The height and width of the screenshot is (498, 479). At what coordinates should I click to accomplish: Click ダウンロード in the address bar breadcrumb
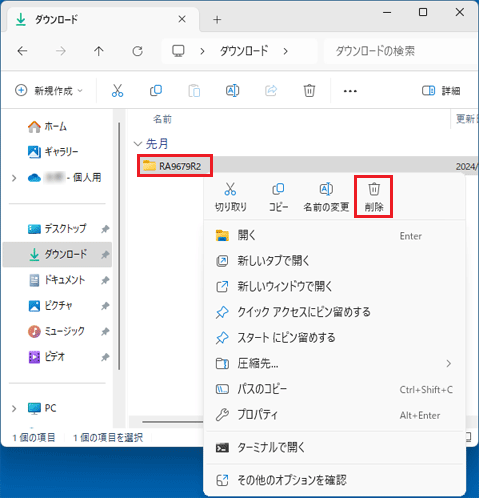click(x=244, y=51)
